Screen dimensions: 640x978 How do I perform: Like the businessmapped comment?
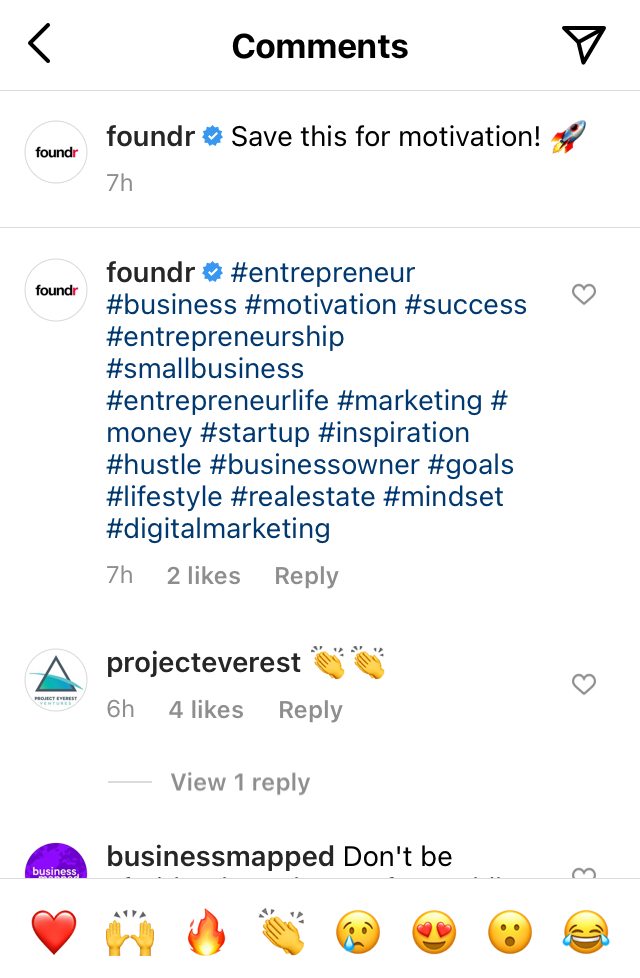pos(583,872)
